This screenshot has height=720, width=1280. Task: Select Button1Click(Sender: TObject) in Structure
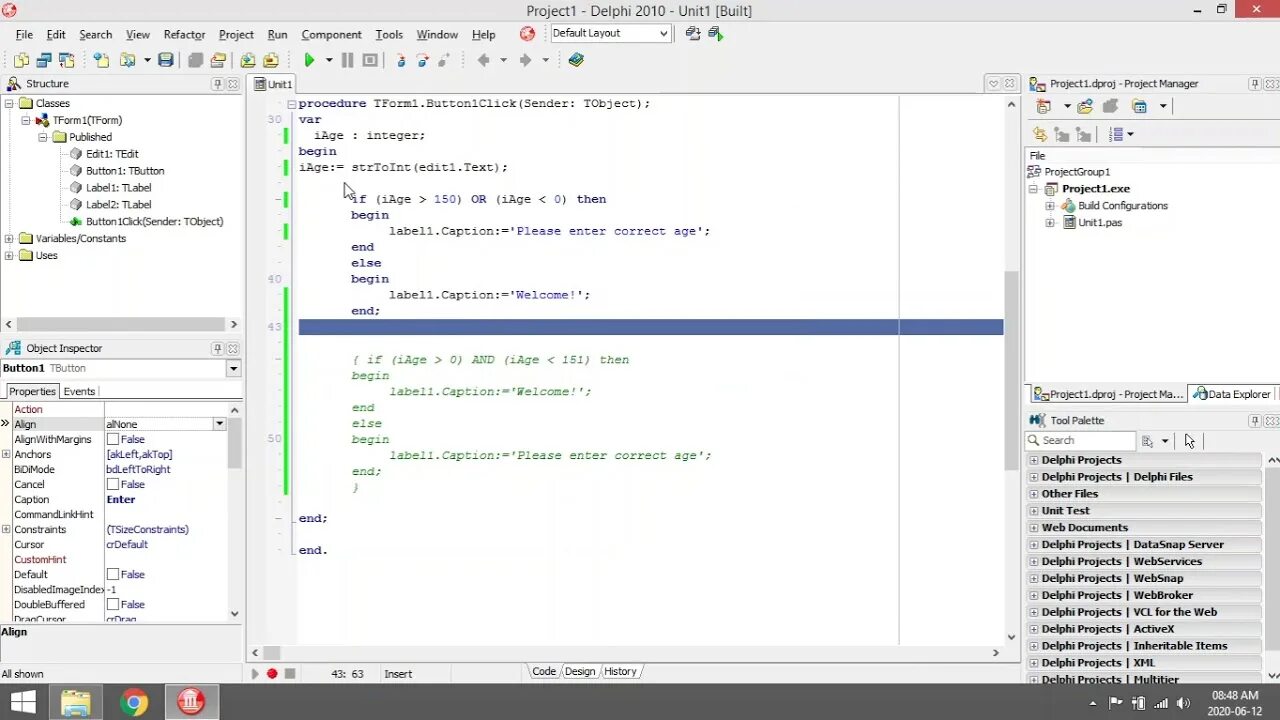pos(154,222)
